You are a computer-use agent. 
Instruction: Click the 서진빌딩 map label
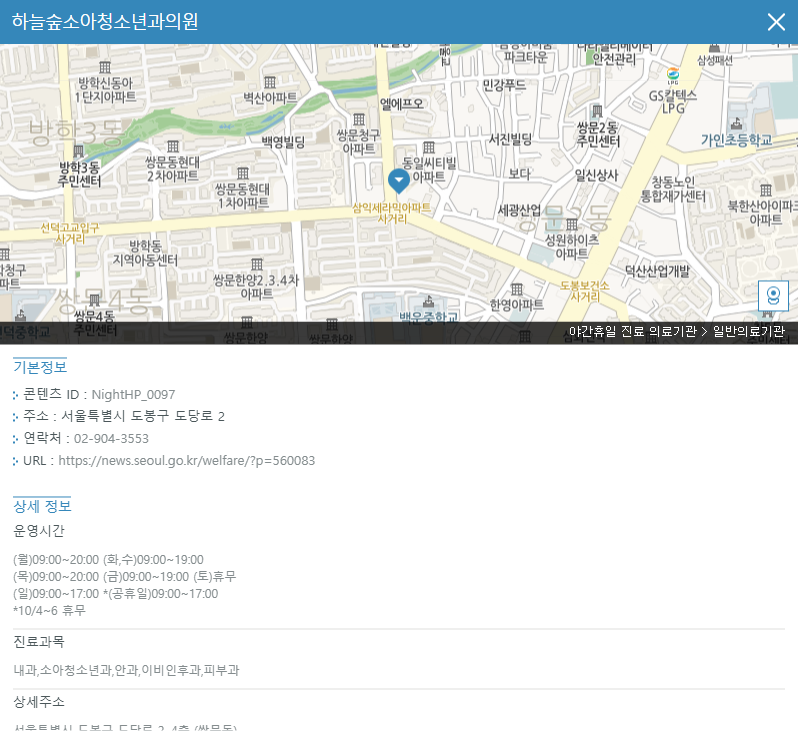click(x=510, y=138)
